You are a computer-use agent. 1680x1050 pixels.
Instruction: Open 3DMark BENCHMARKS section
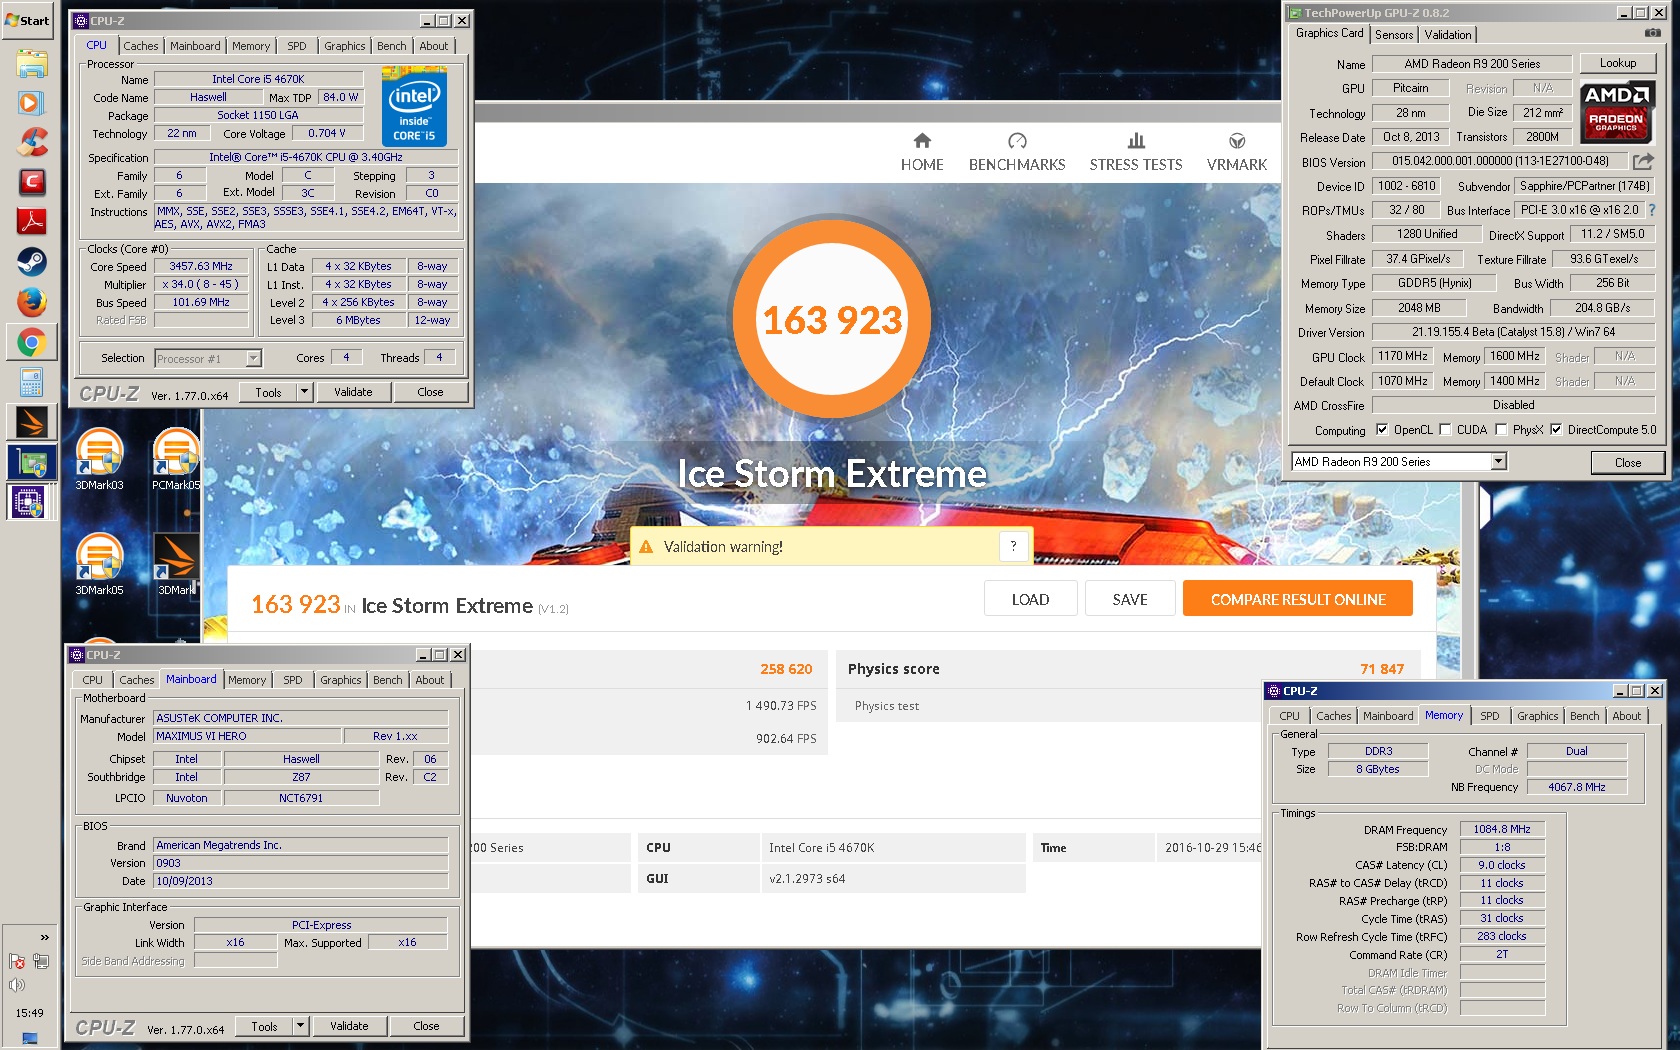click(x=1017, y=152)
